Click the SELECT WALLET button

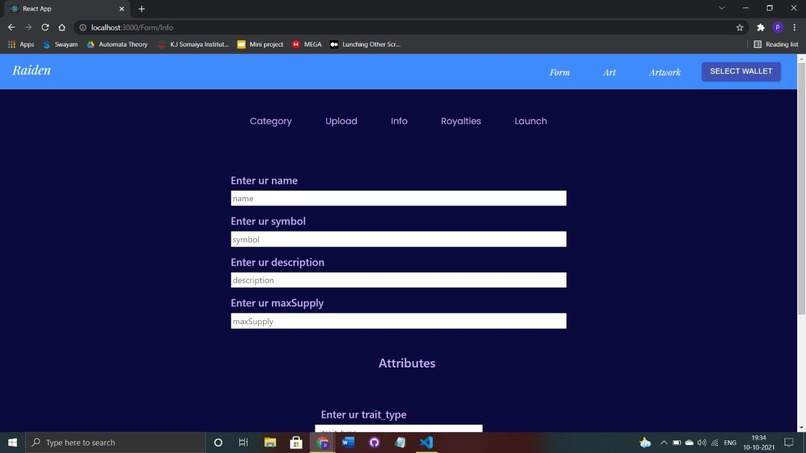tap(741, 71)
